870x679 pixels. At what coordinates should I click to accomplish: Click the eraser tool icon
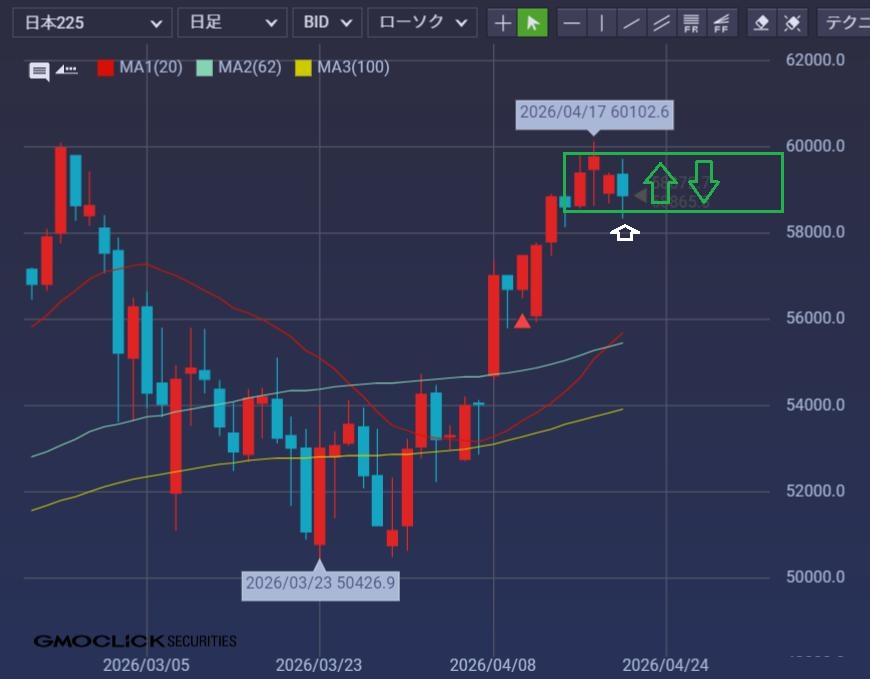762,23
